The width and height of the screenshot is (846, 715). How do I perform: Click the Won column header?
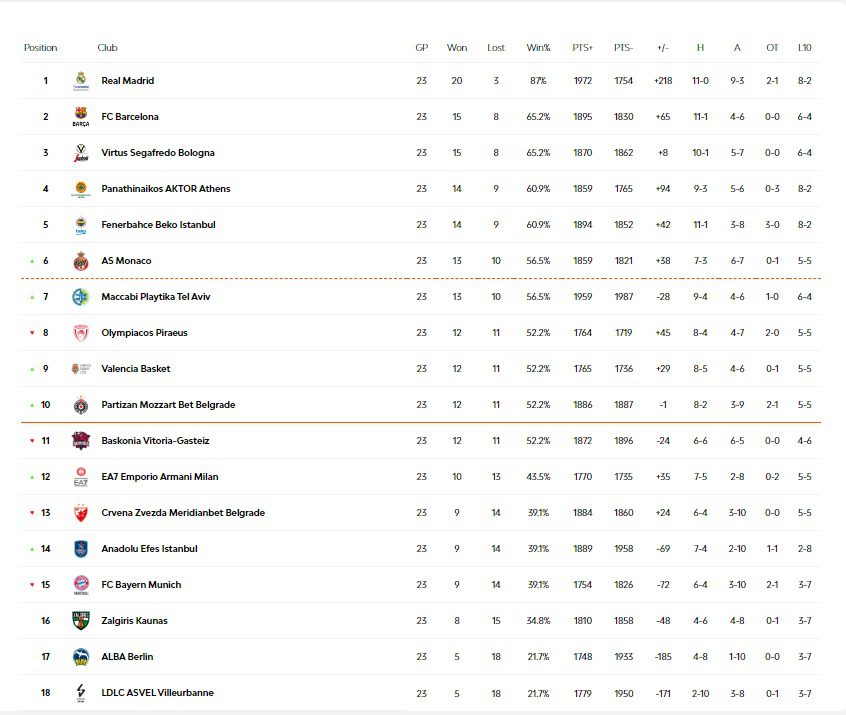(457, 48)
